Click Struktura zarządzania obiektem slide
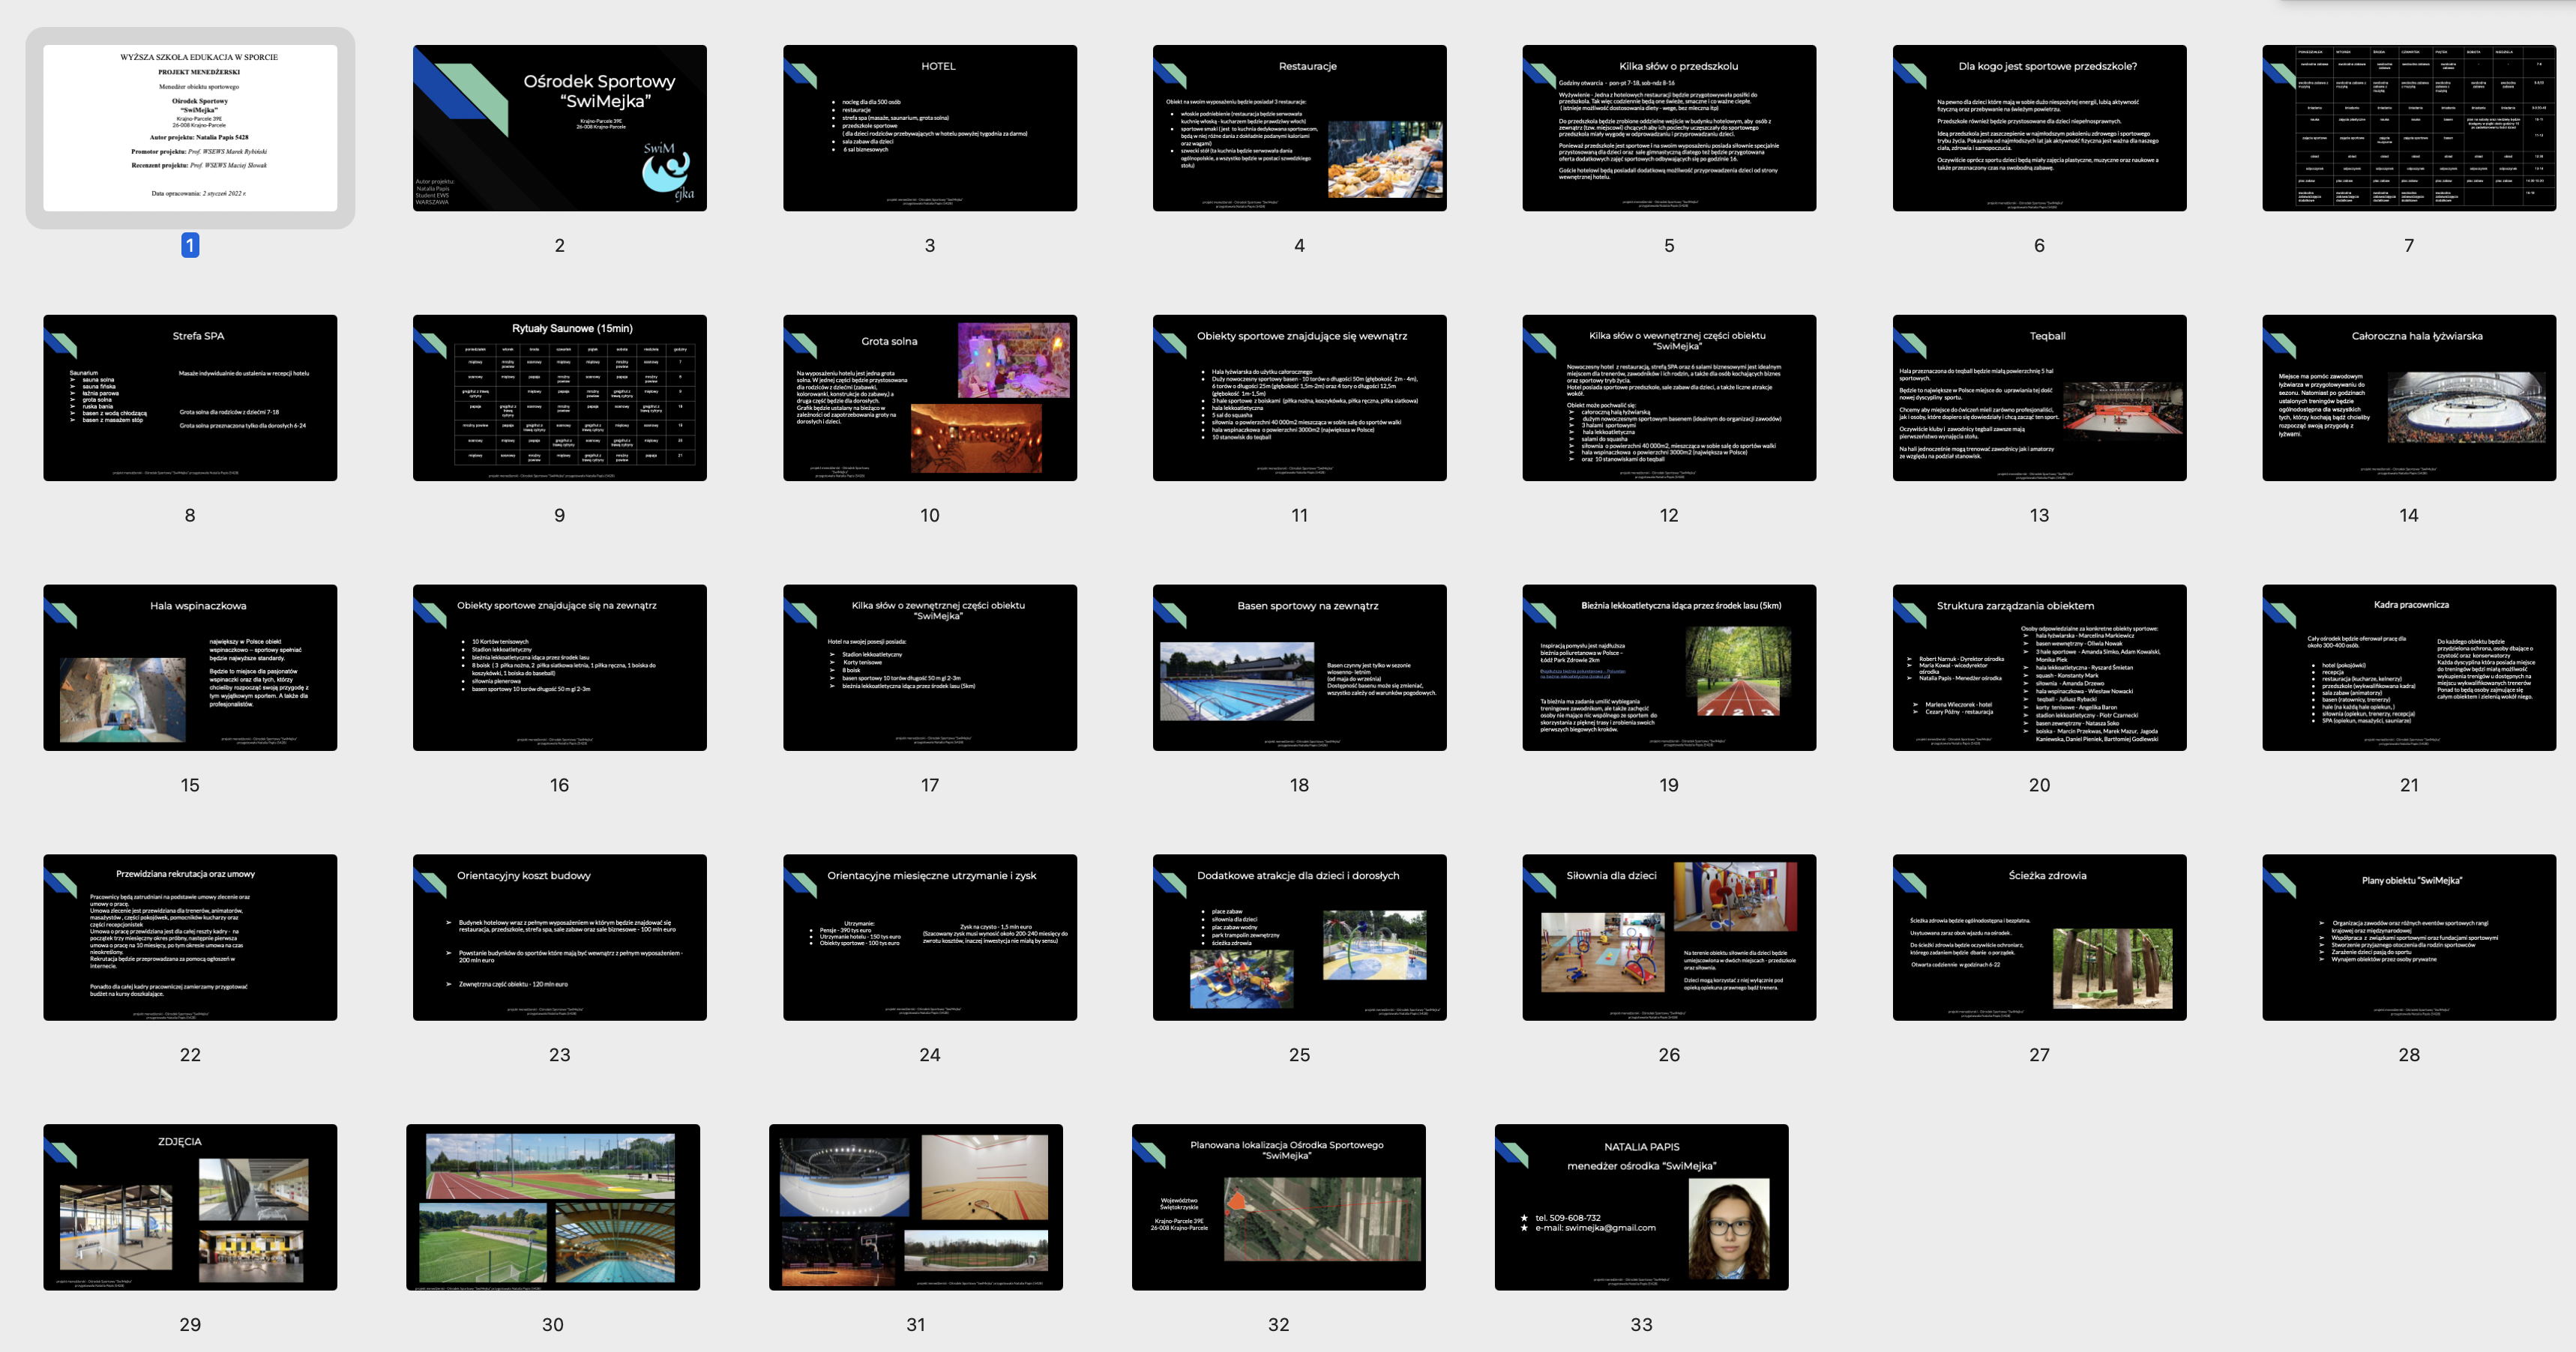The height and width of the screenshot is (1352, 2576). (2038, 667)
